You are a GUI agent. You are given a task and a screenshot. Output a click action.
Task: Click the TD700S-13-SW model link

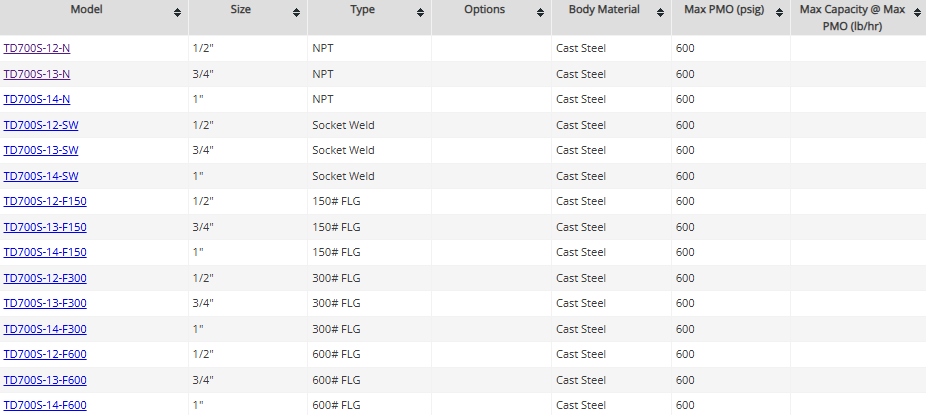[41, 150]
